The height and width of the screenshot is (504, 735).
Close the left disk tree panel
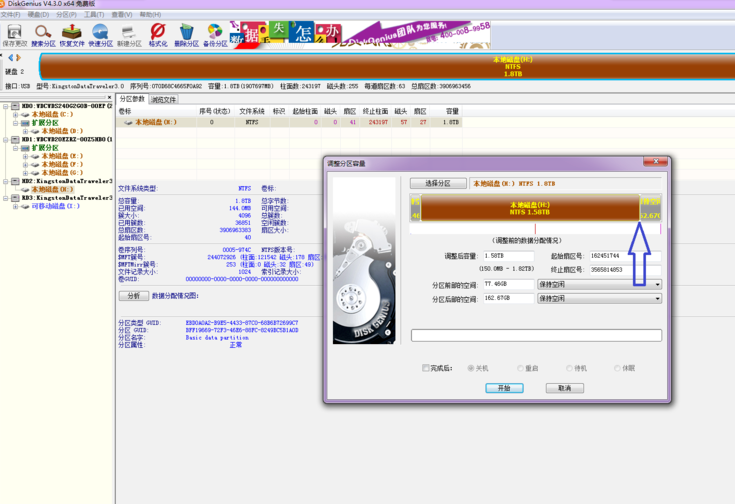click(109, 97)
